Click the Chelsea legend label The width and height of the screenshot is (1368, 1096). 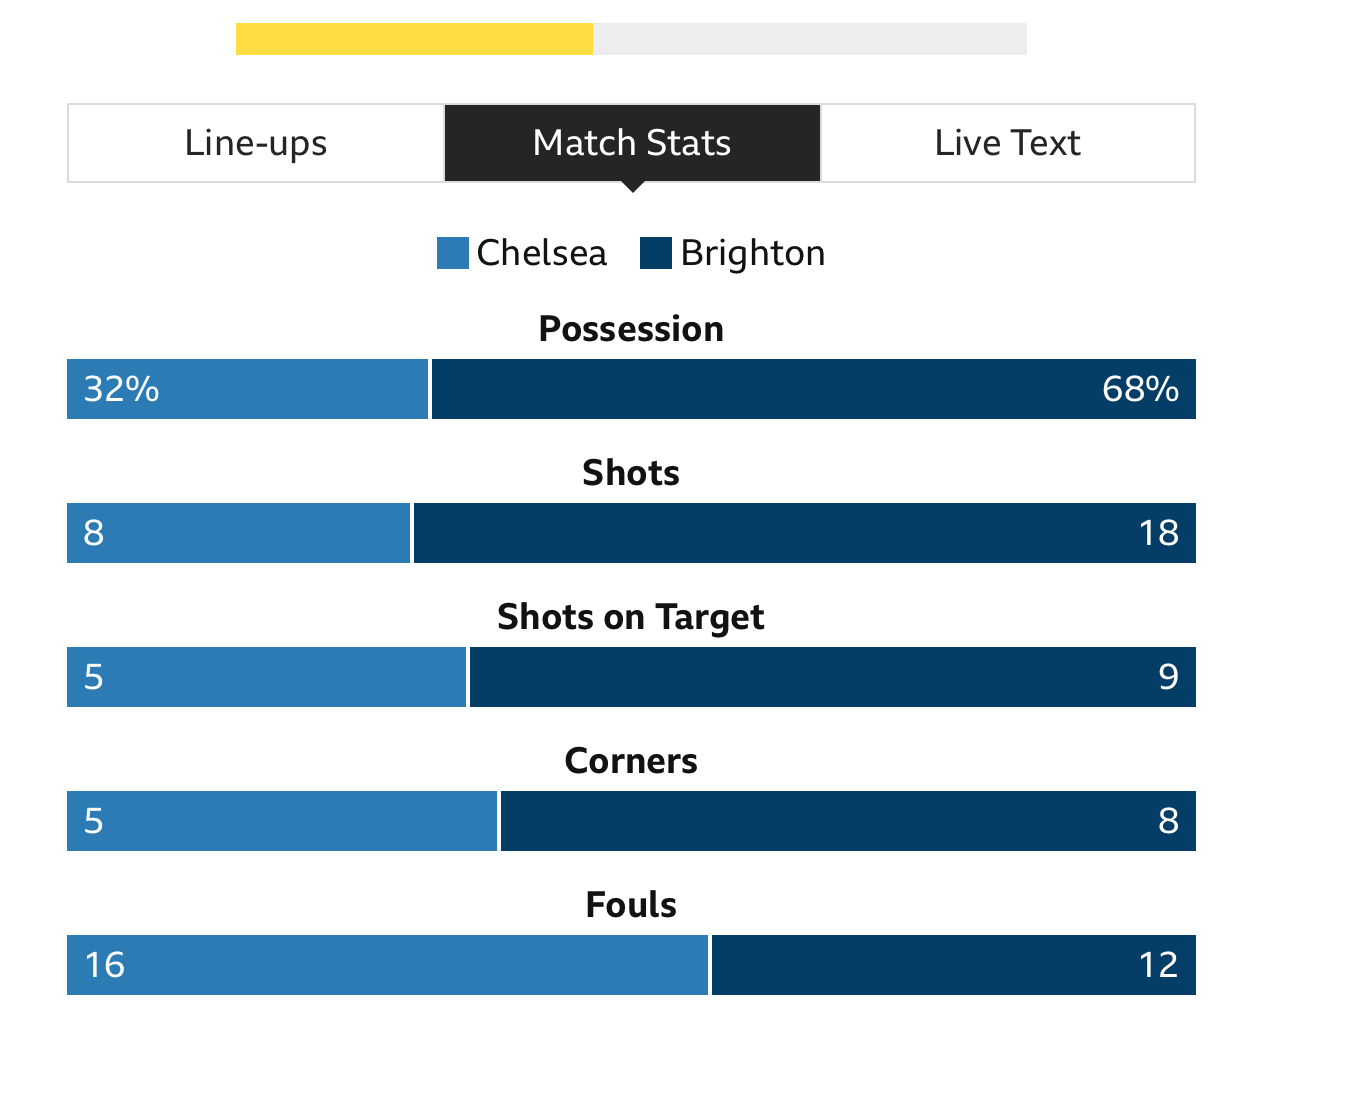click(542, 253)
